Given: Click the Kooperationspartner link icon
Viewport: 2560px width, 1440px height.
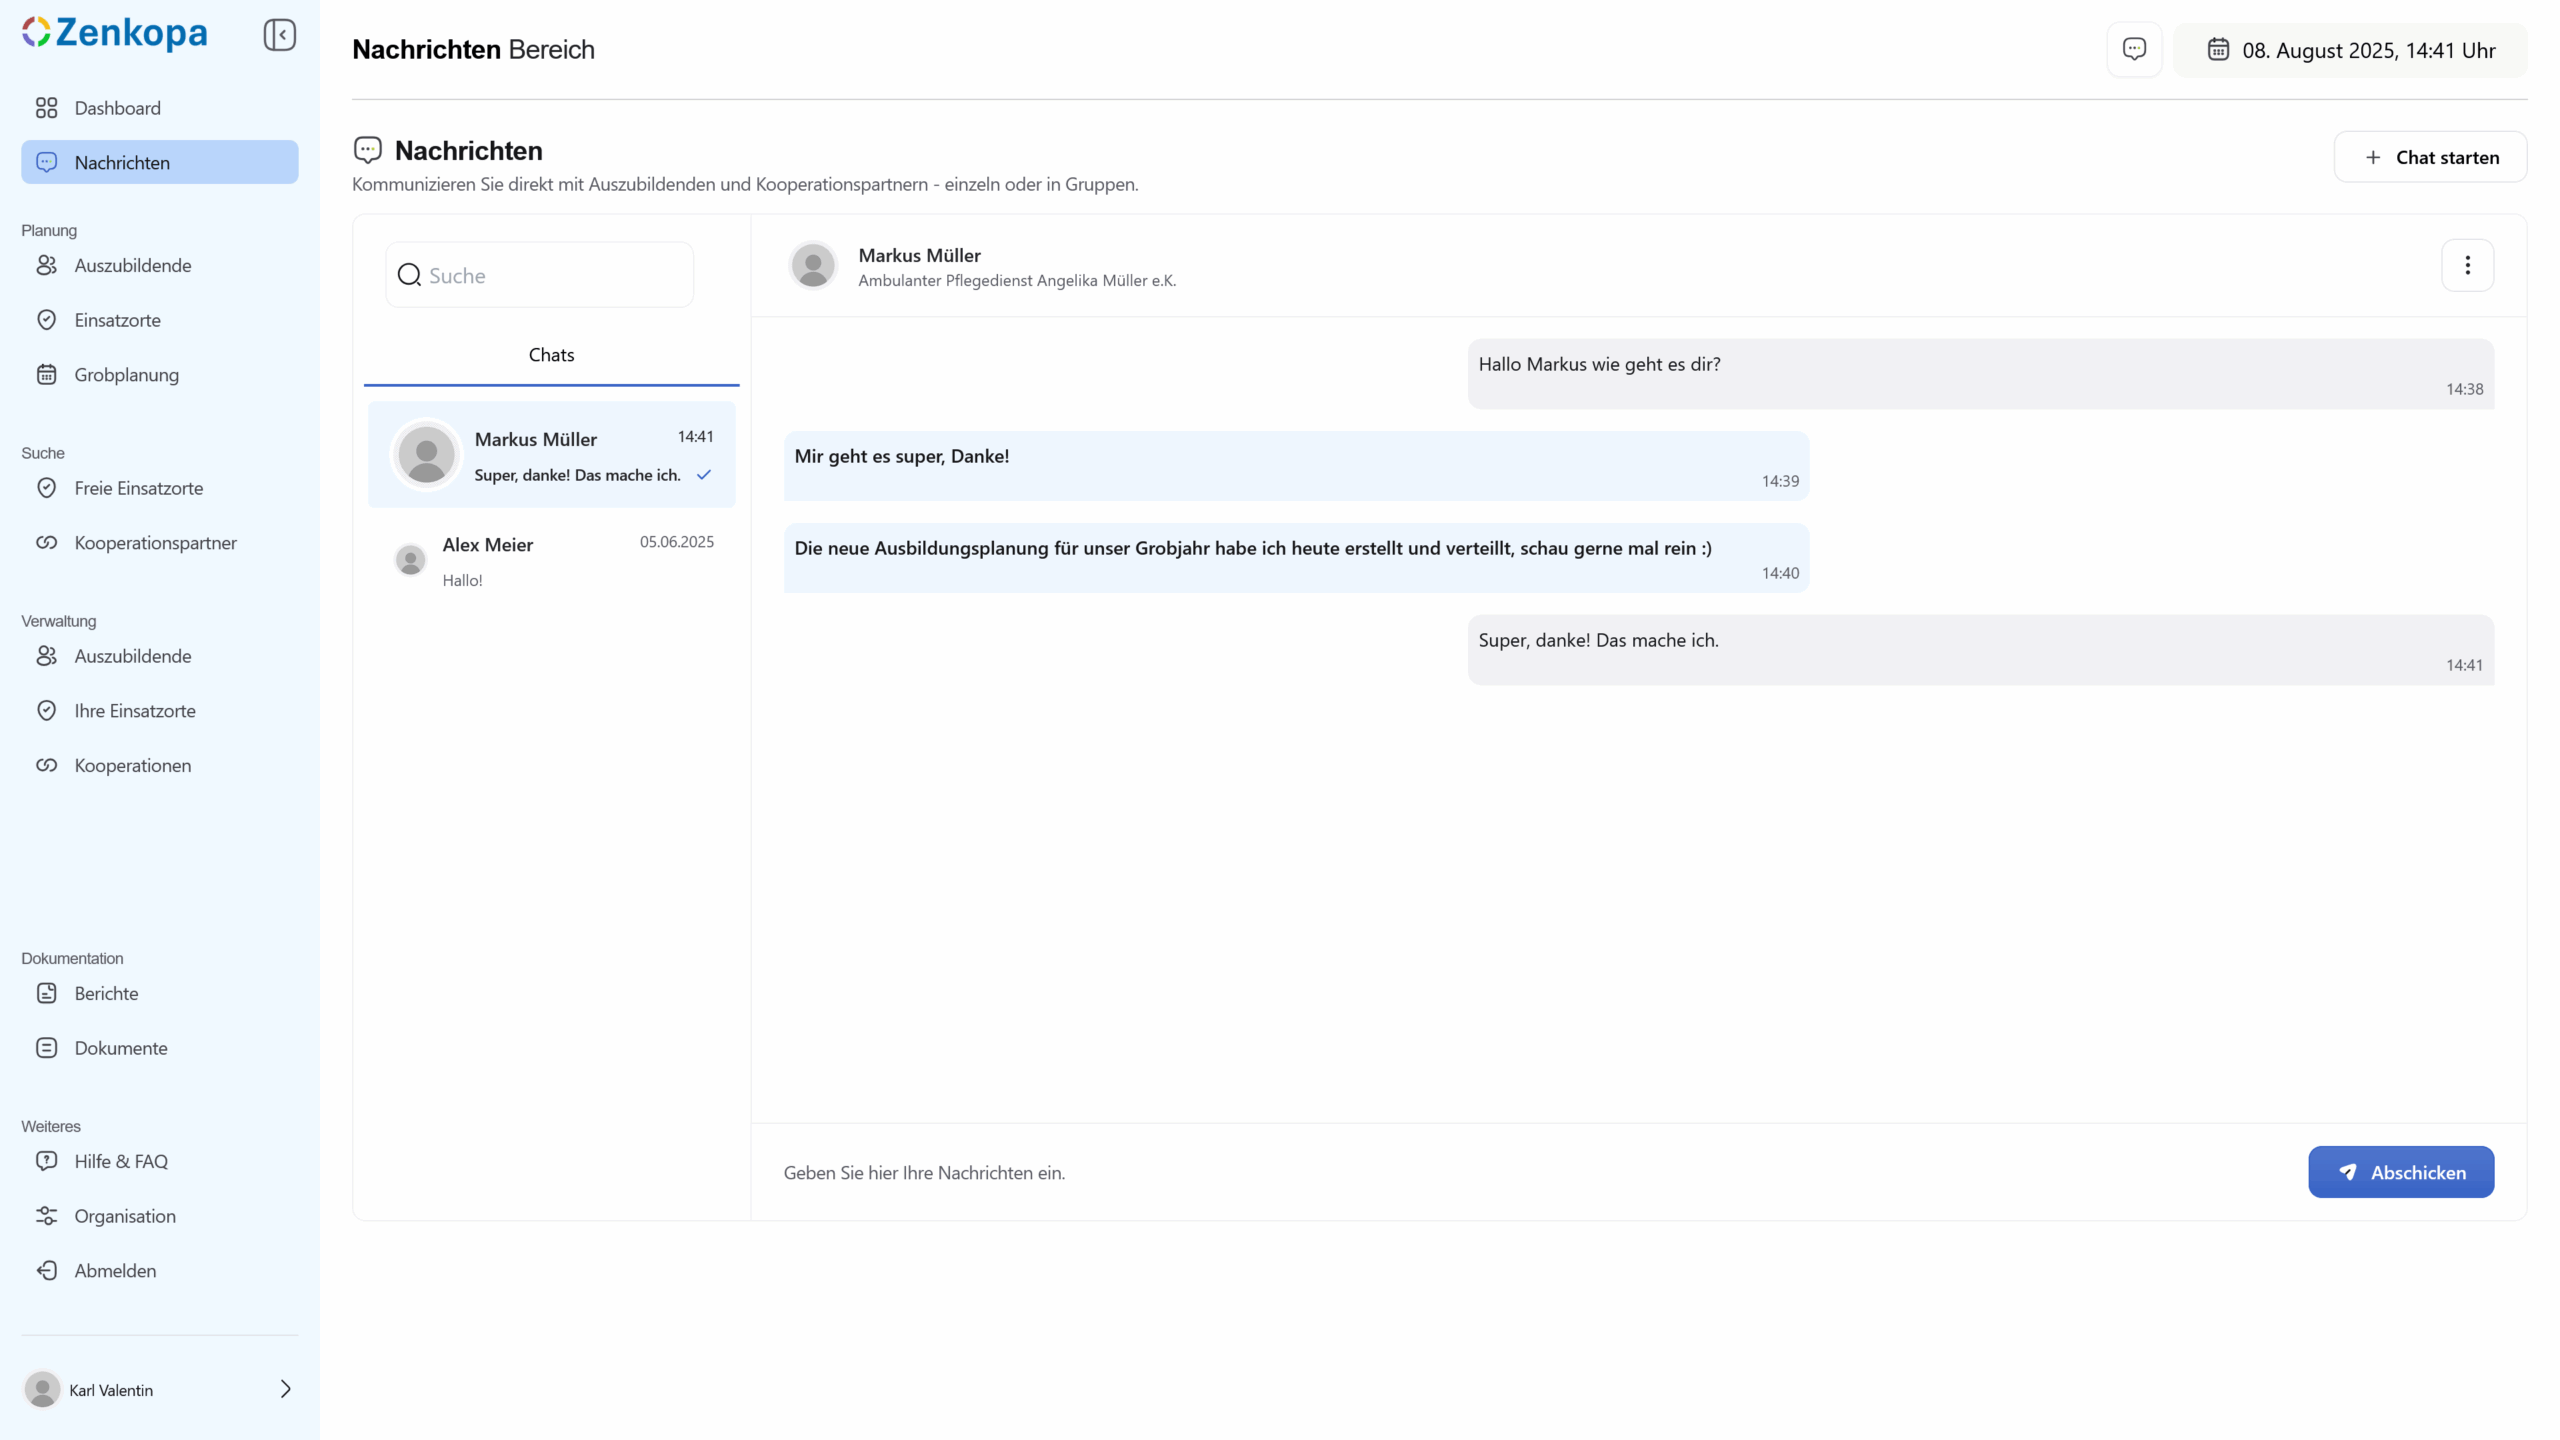Looking at the screenshot, I should (x=47, y=543).
